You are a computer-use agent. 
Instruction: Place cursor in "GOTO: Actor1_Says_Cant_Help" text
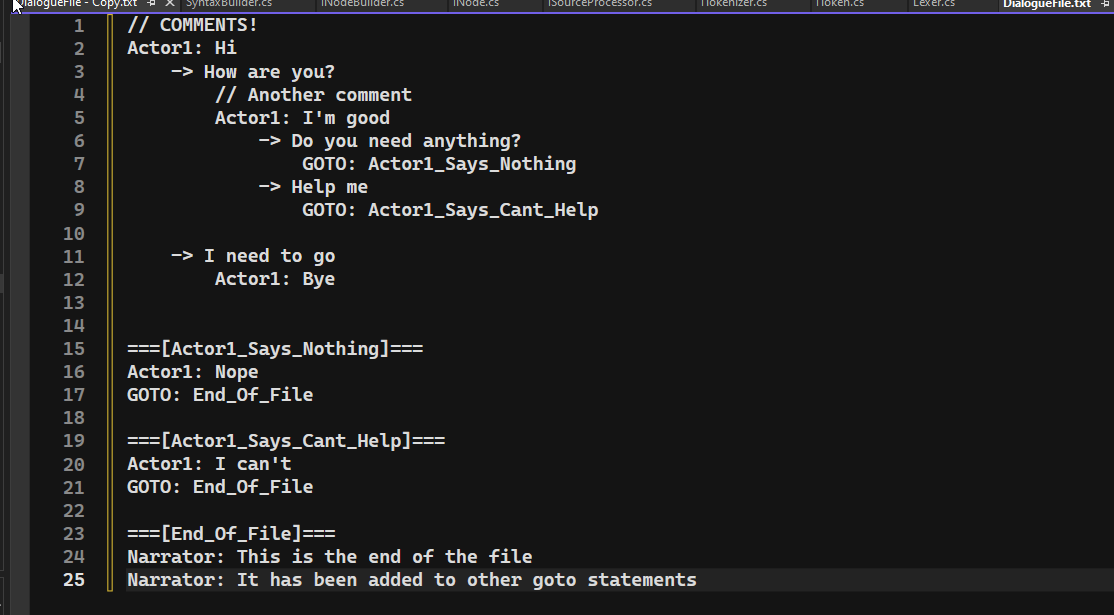(450, 210)
